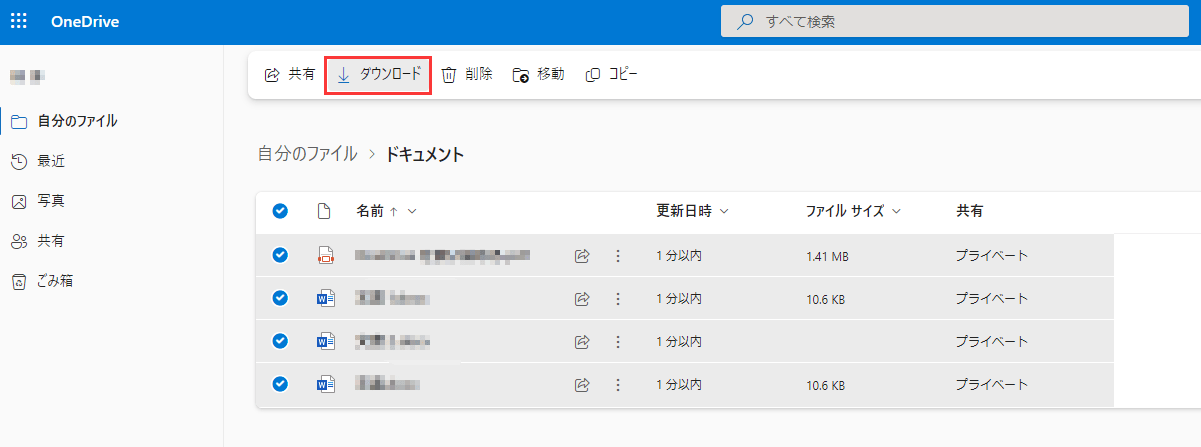Open 写真 in the sidebar

click(x=39, y=201)
